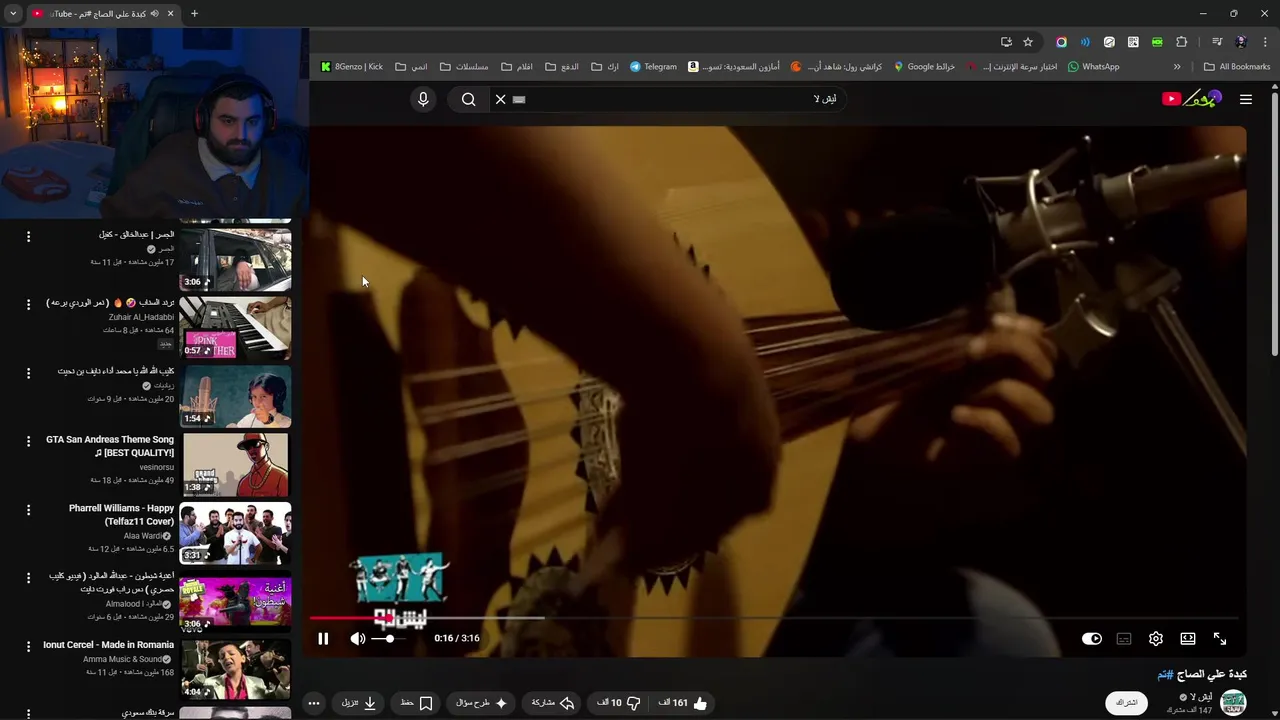Open the 3:06 car video thumbnail
This screenshot has width=1280, height=720.
click(x=235, y=259)
